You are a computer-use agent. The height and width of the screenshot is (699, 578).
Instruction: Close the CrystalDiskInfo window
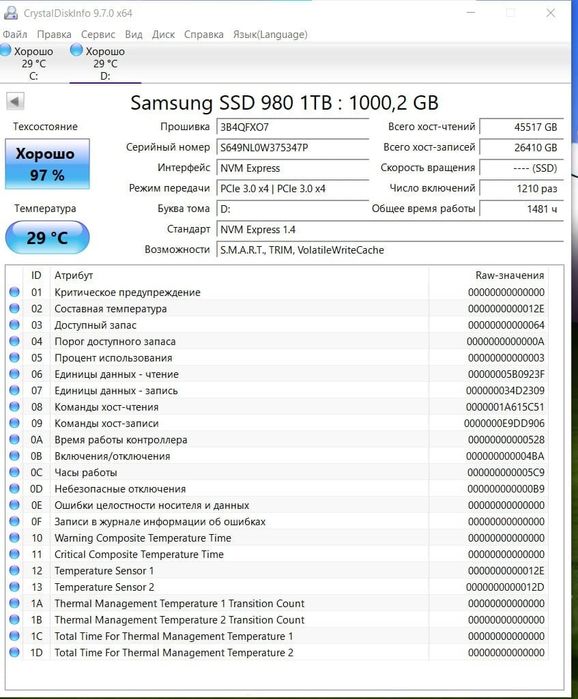pyautogui.click(x=551, y=13)
